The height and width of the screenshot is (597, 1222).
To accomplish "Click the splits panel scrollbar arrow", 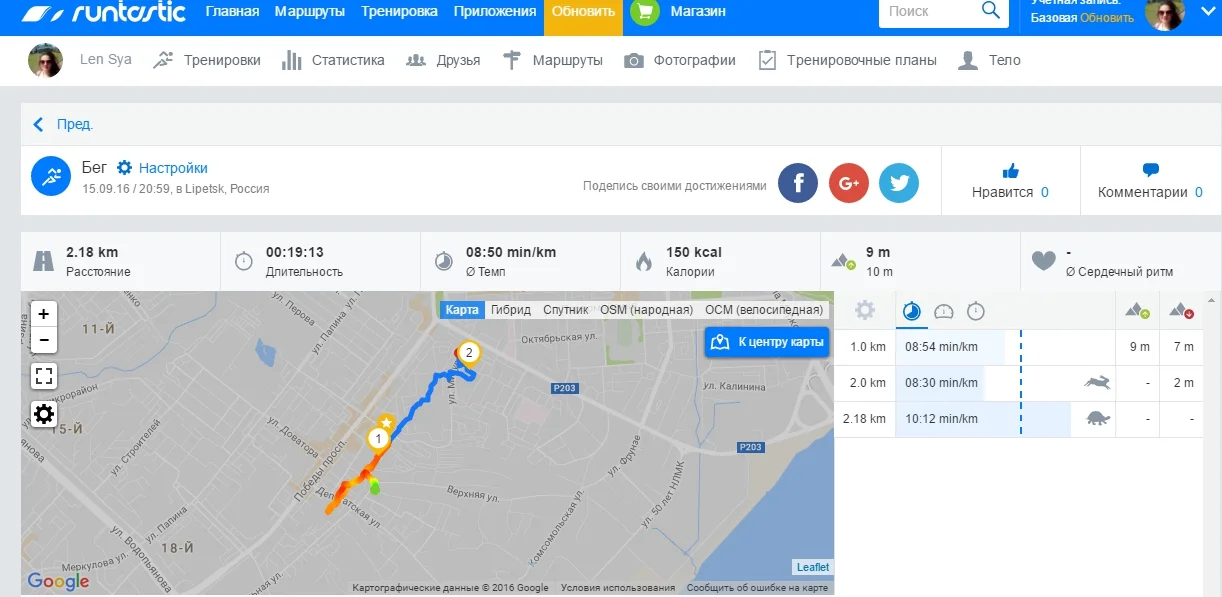I will tap(1213, 300).
